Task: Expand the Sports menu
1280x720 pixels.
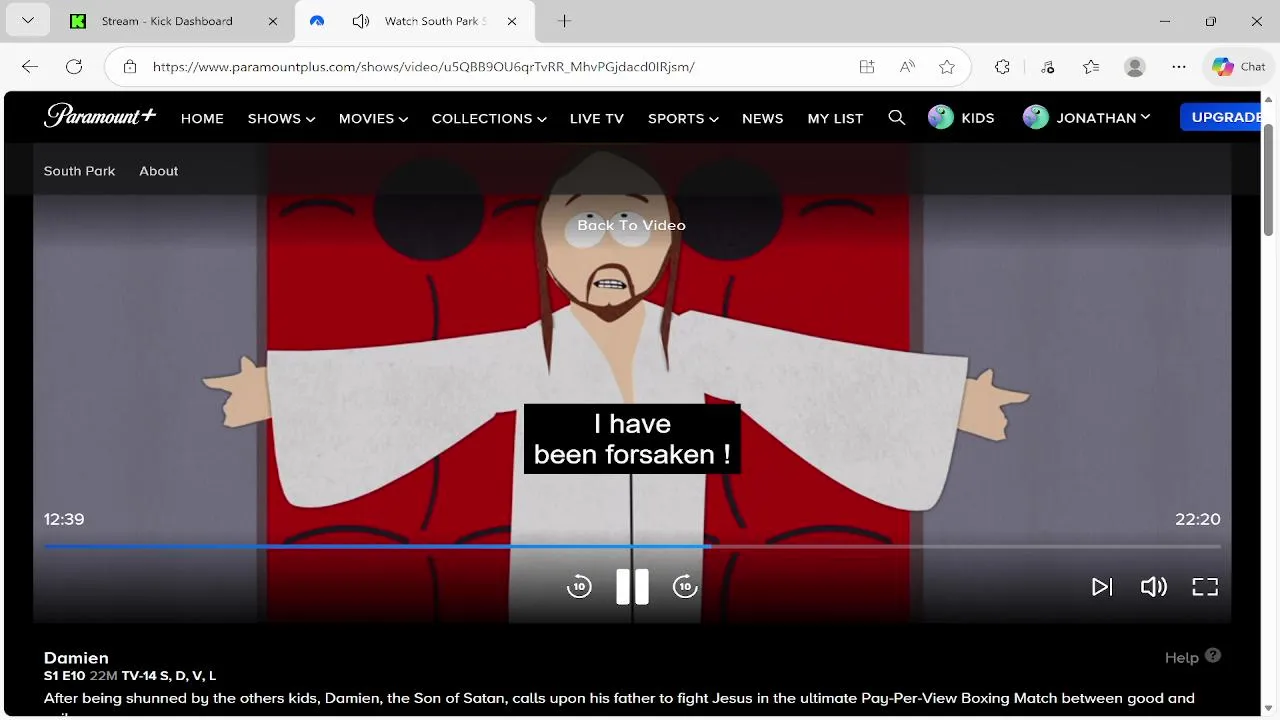Action: [683, 118]
